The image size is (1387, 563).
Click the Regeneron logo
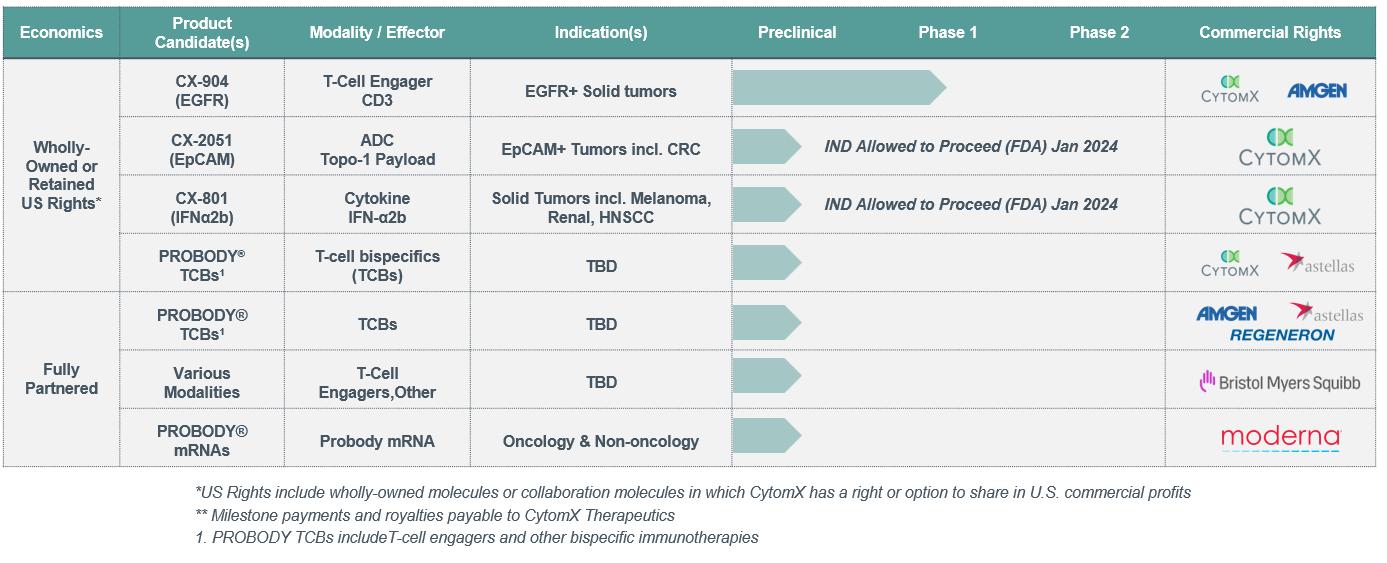1281,336
